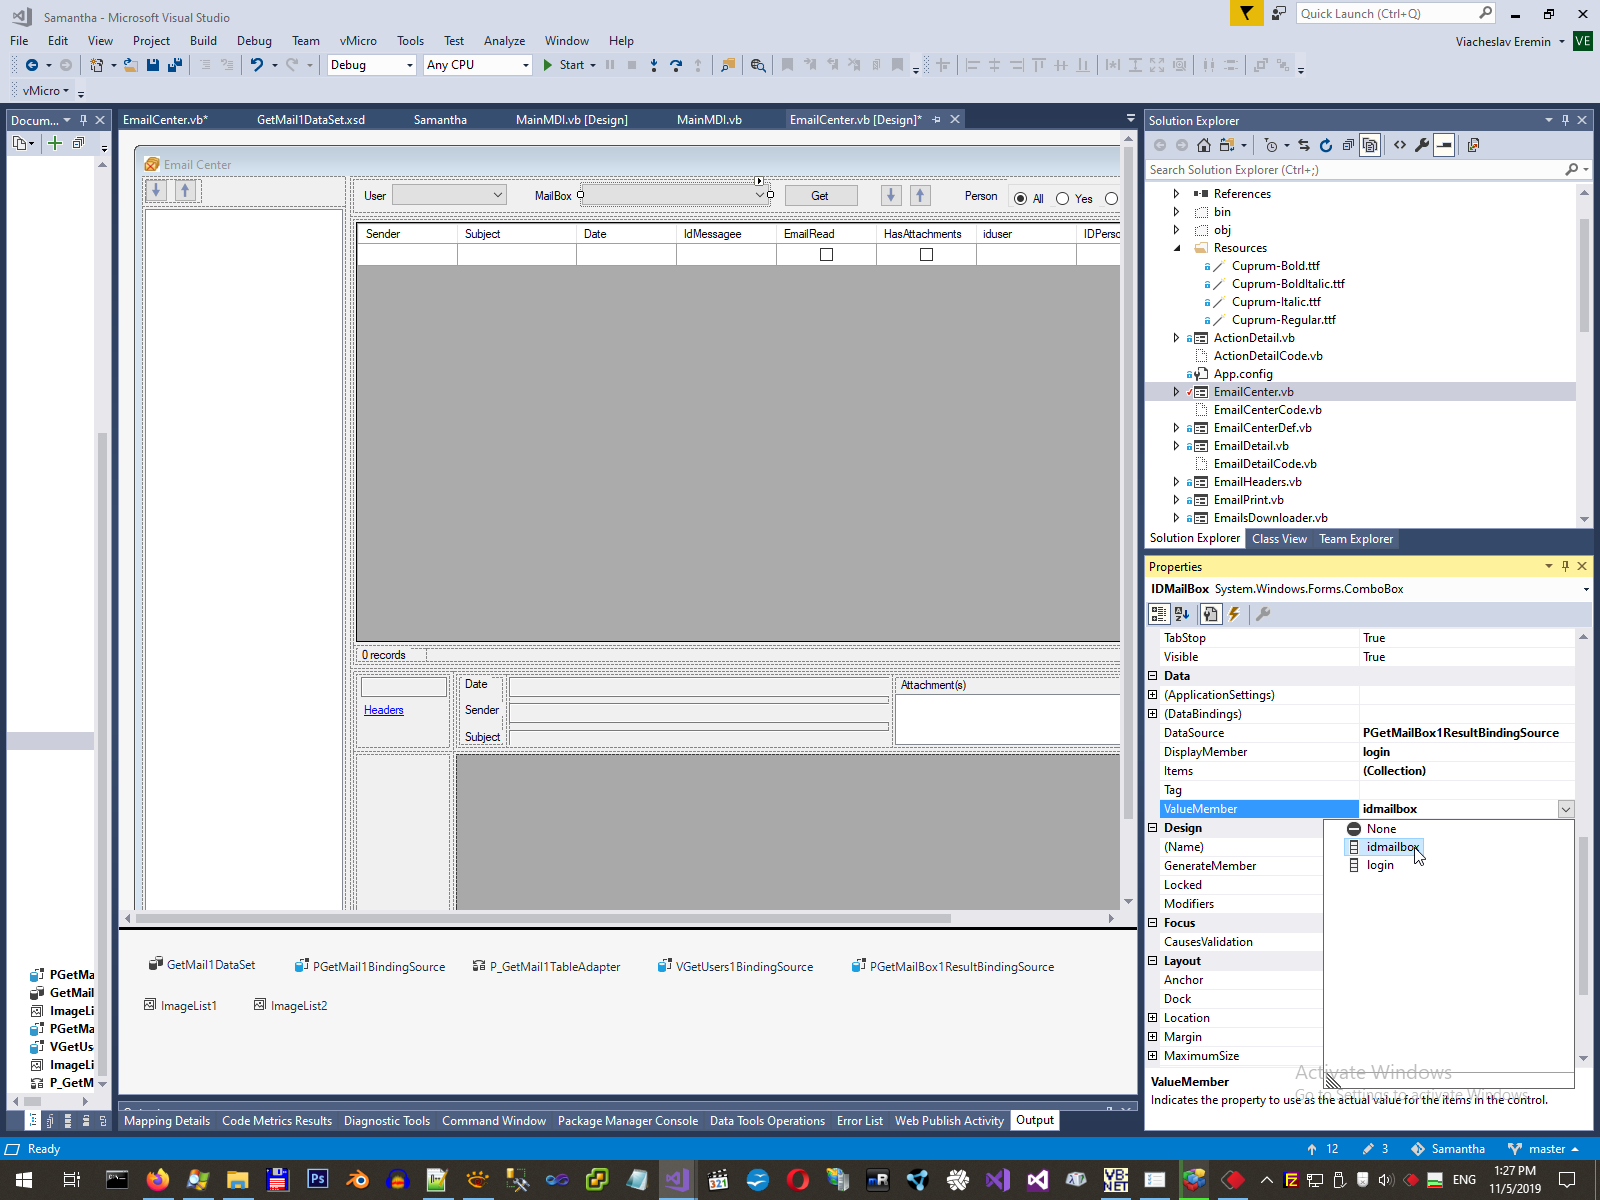Open the vMicro menu

click(x=358, y=41)
